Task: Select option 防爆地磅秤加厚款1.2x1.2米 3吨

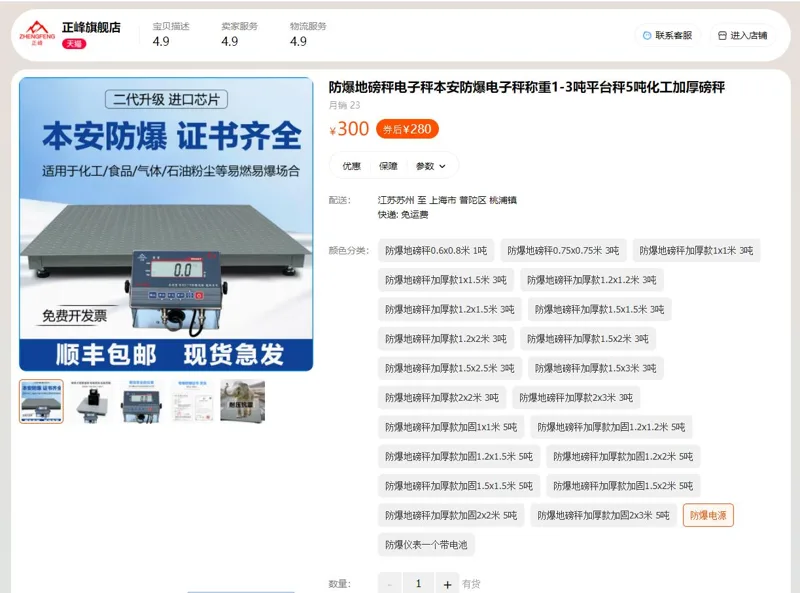Action: (x=592, y=280)
